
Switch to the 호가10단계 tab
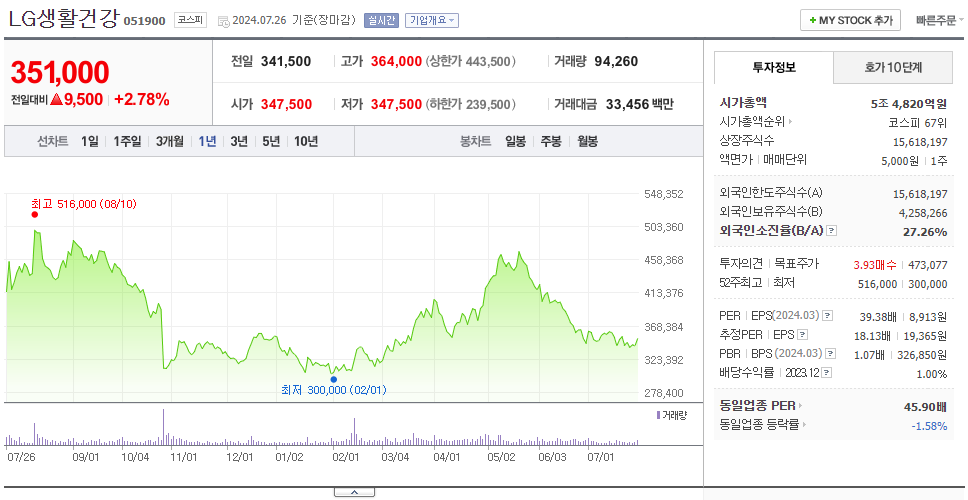(x=893, y=67)
